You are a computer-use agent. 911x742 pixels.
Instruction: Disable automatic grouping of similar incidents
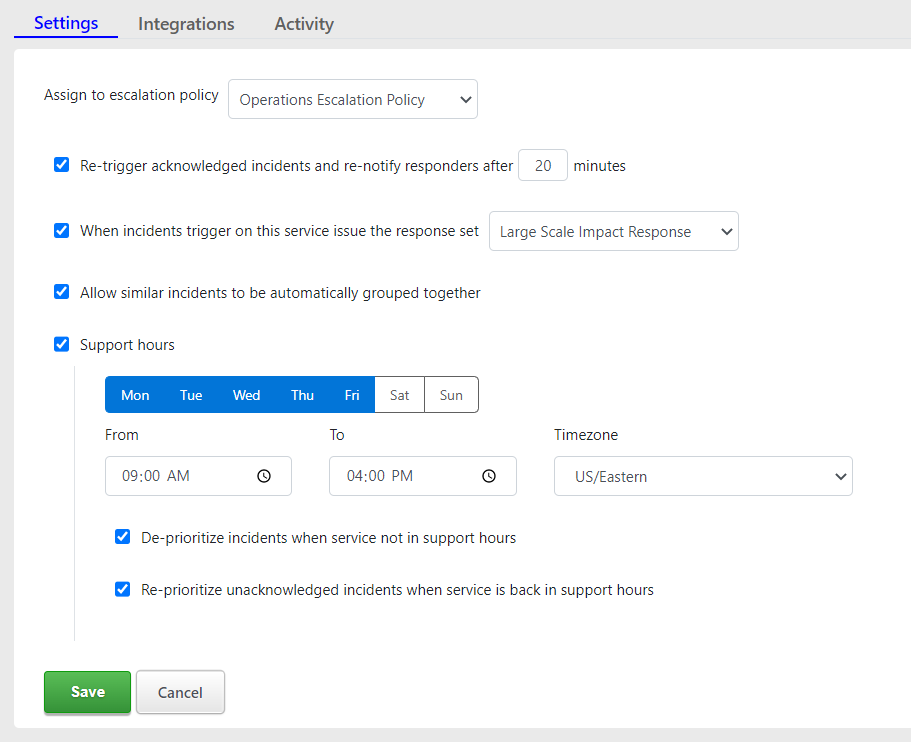point(62,293)
